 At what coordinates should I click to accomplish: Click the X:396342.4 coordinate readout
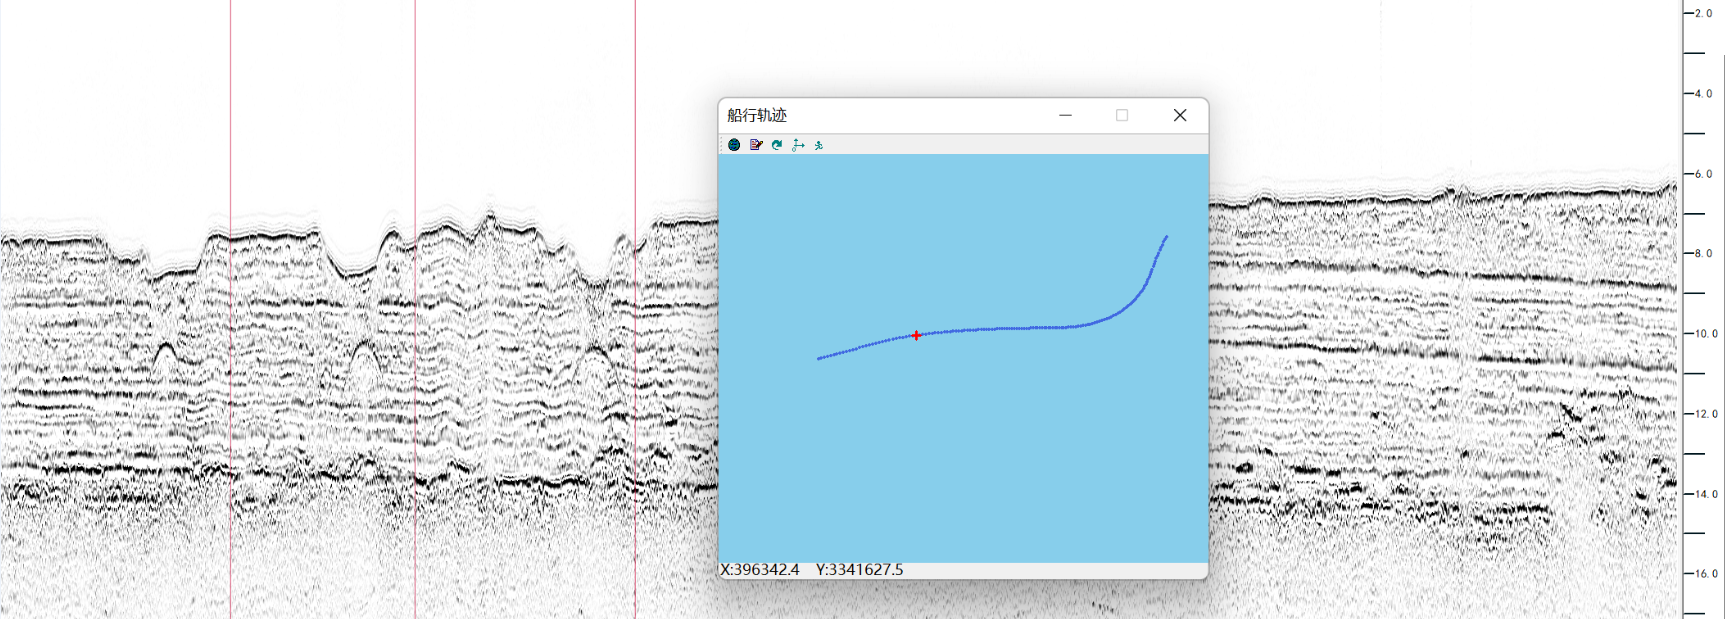pos(760,570)
